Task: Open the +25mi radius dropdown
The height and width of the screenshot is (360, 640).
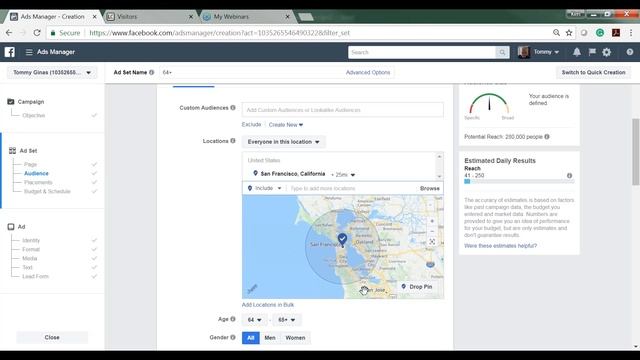Action: tap(343, 175)
